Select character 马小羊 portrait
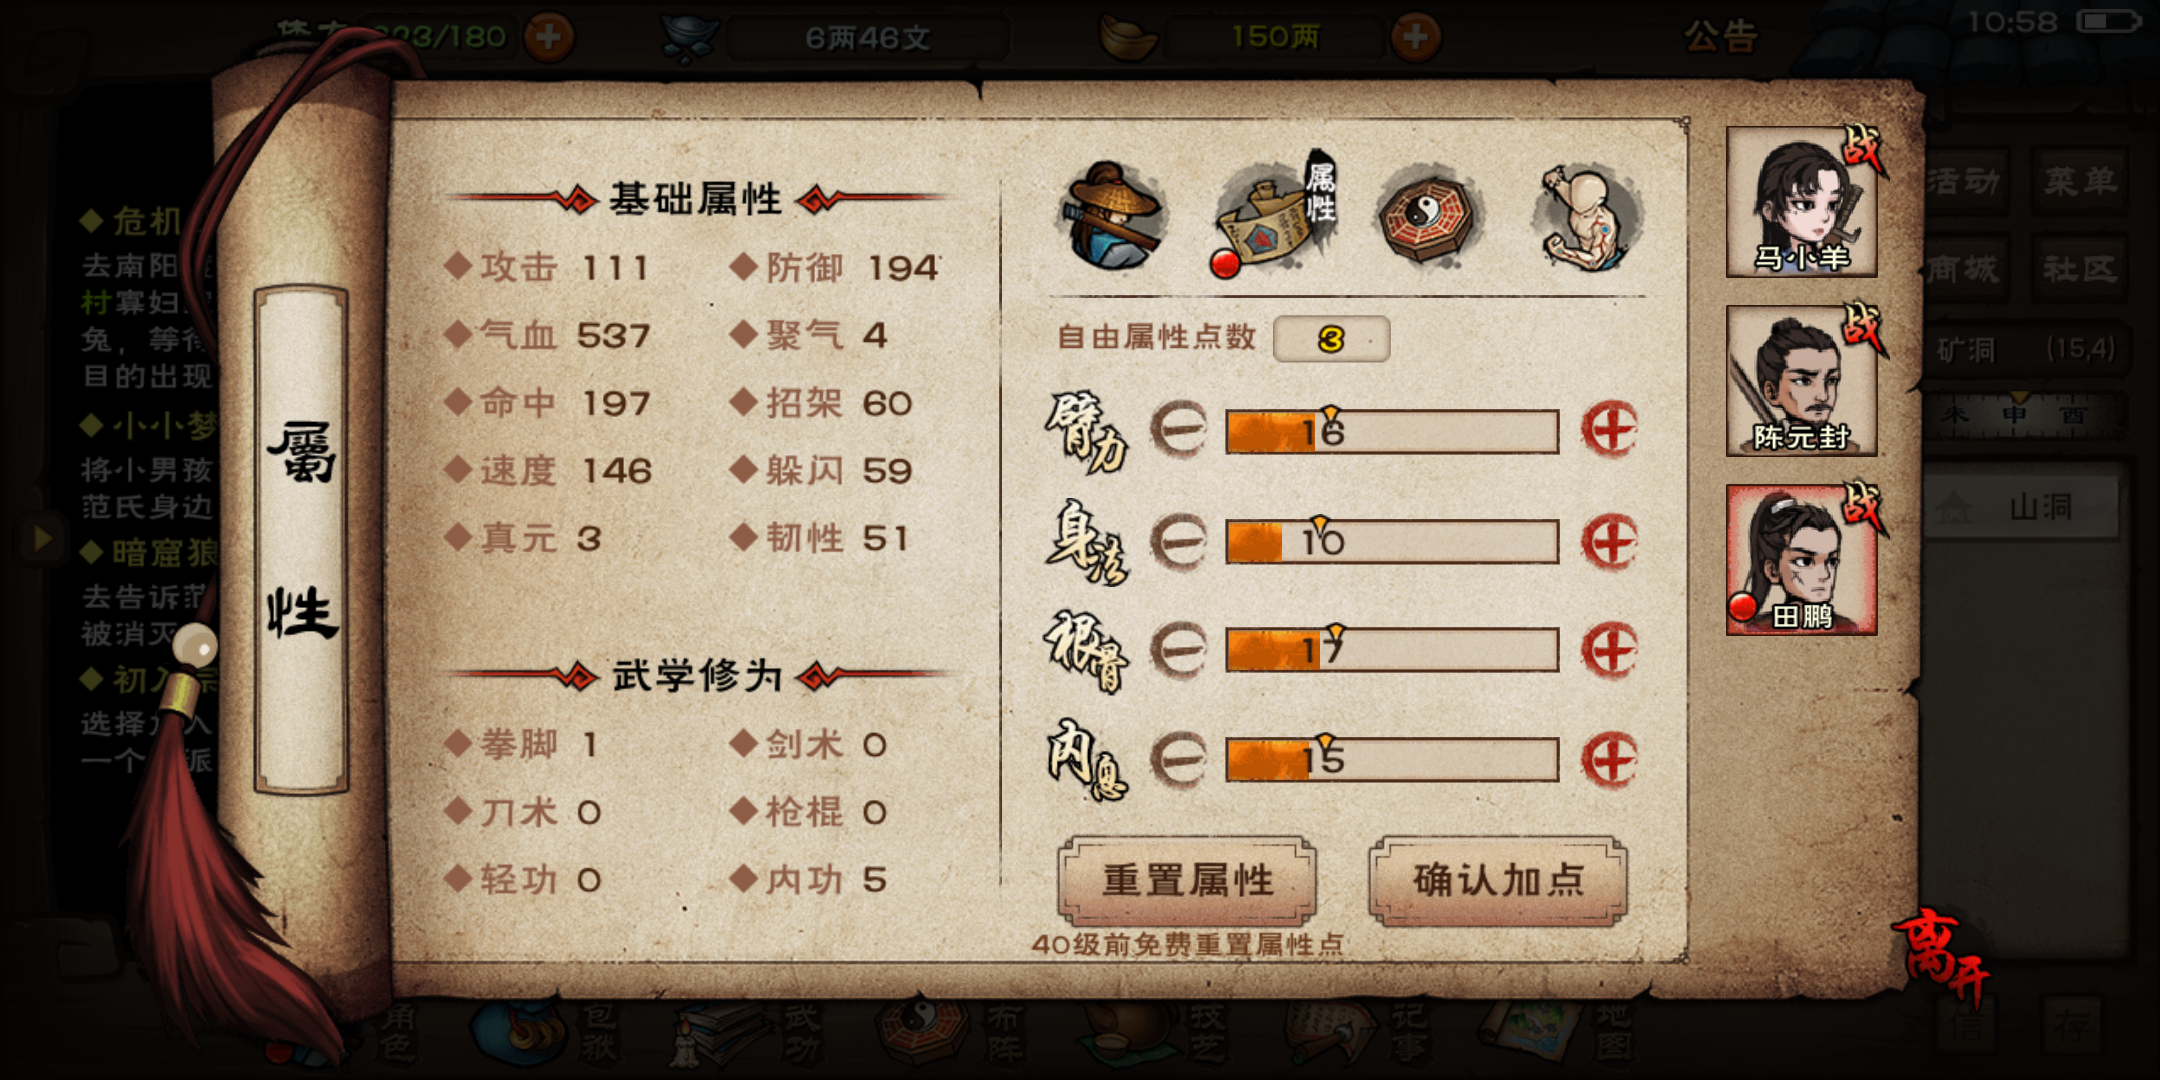This screenshot has width=2160, height=1080. coord(1801,202)
